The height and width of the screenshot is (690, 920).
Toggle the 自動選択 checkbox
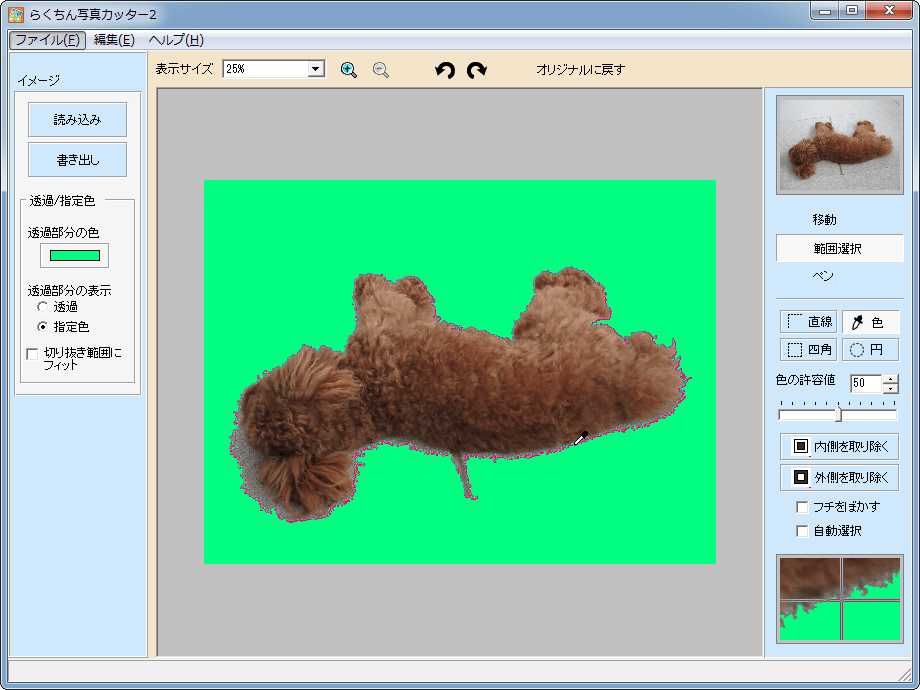pyautogui.click(x=802, y=531)
